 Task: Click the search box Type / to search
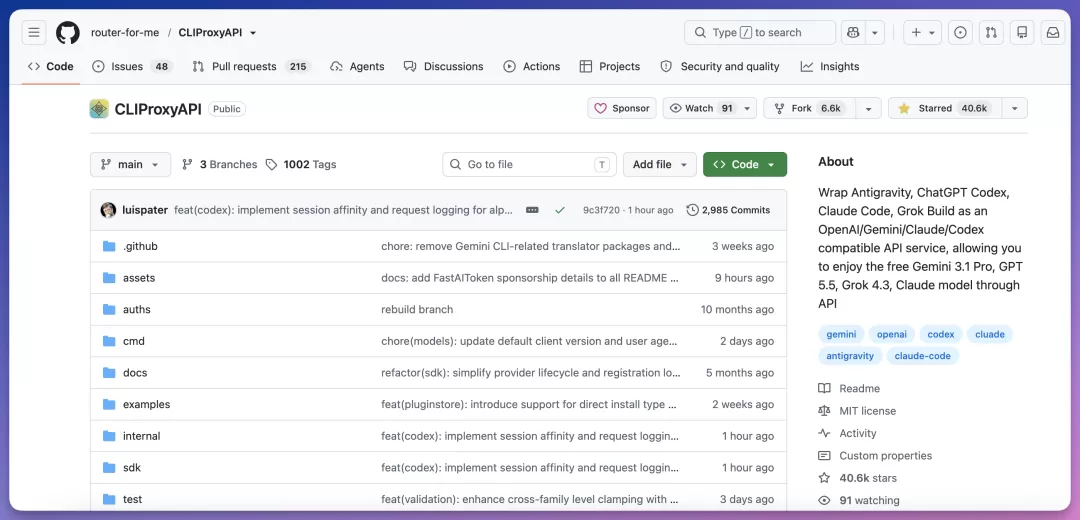pyautogui.click(x=760, y=32)
